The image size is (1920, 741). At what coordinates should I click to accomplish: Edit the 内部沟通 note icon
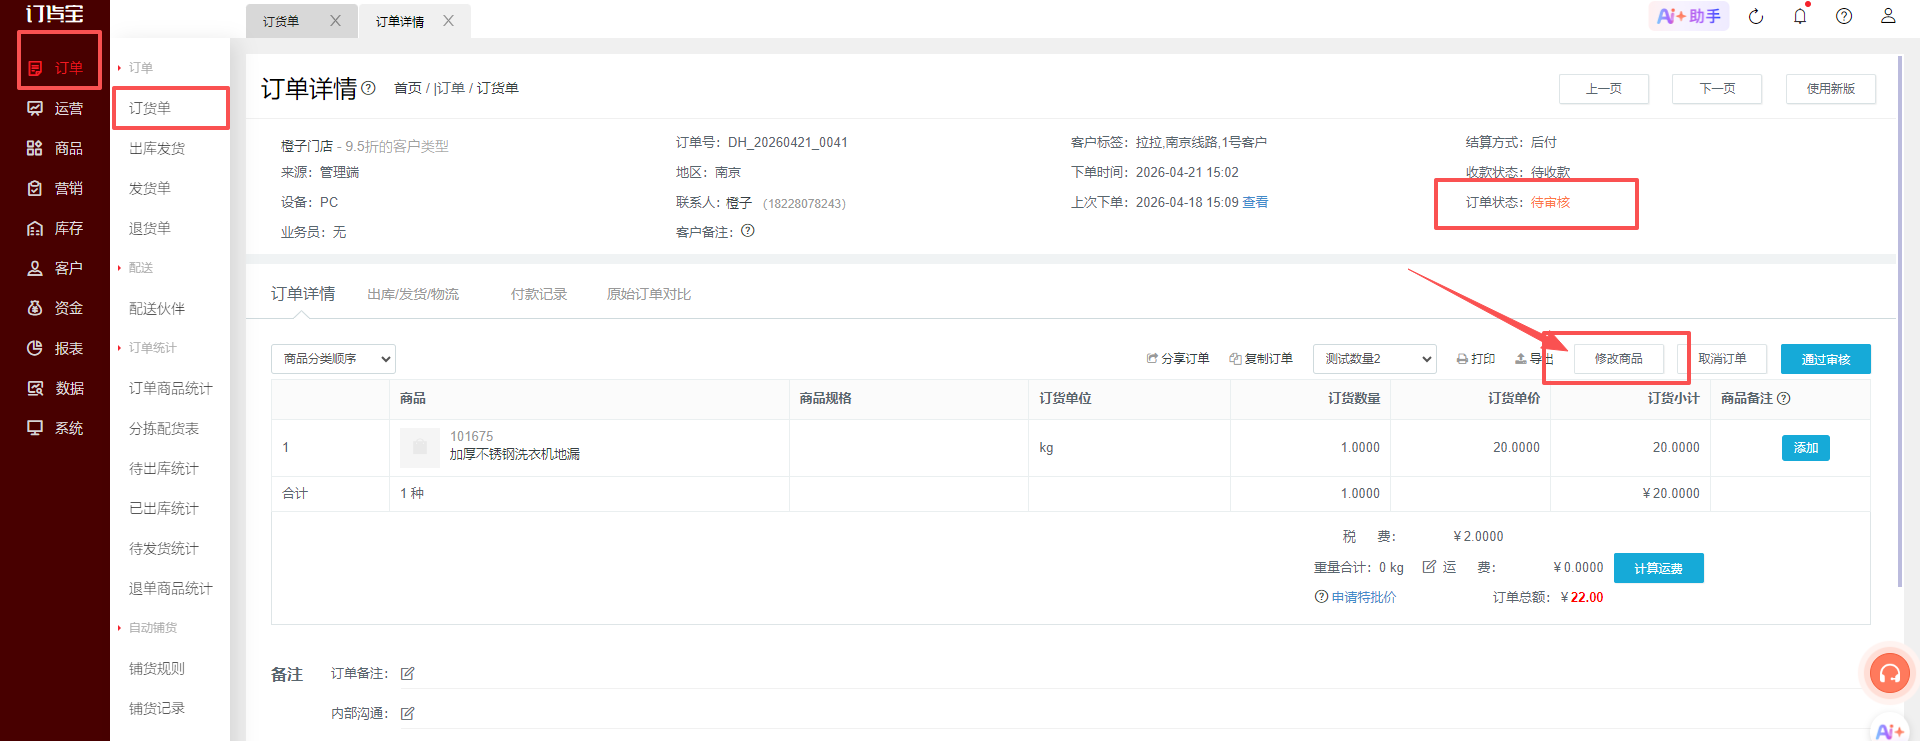point(408,714)
